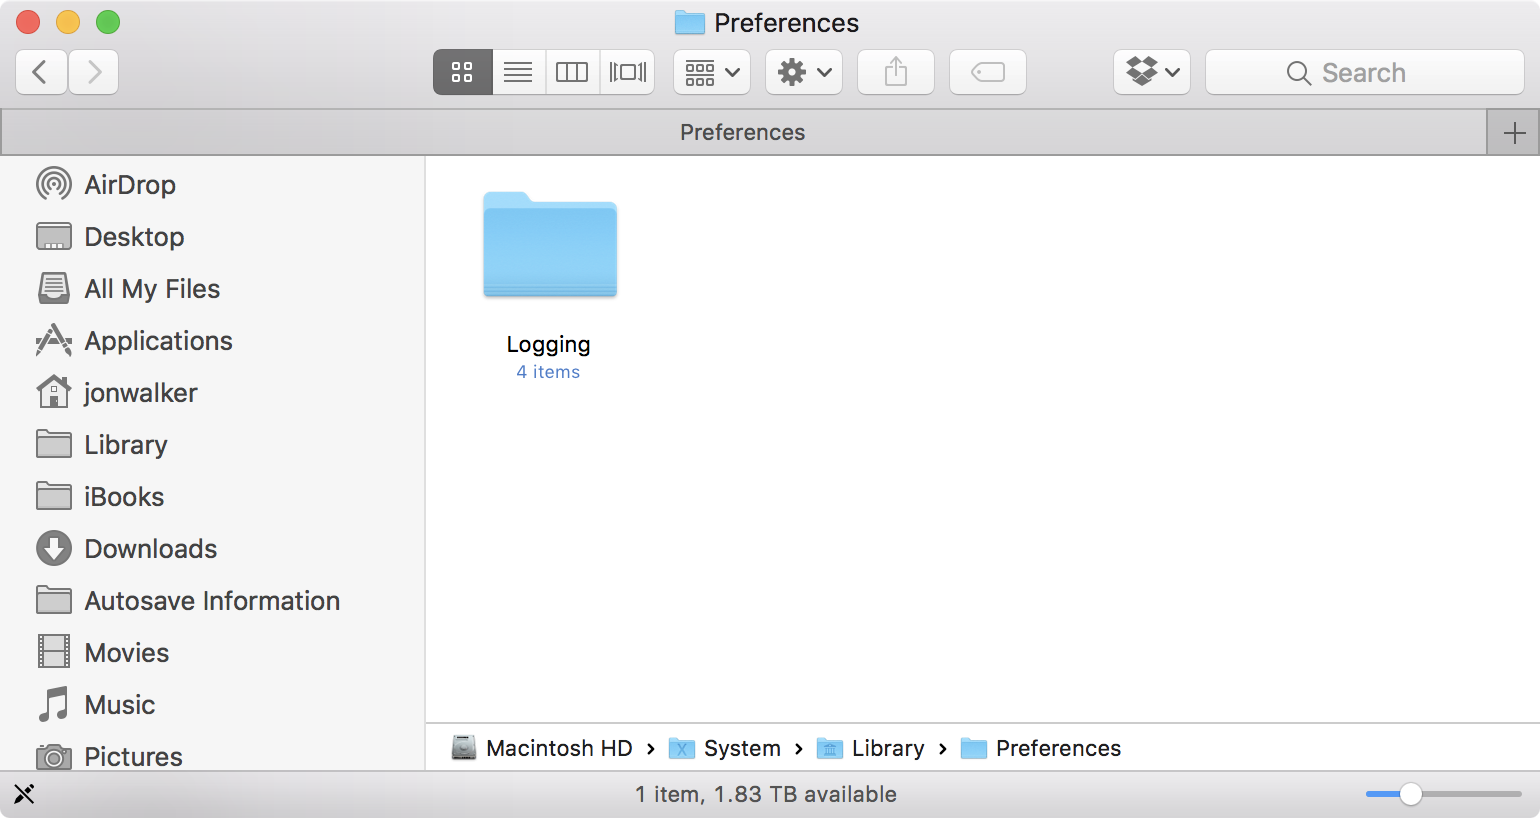Open the item arrangement dropdown

click(x=711, y=71)
